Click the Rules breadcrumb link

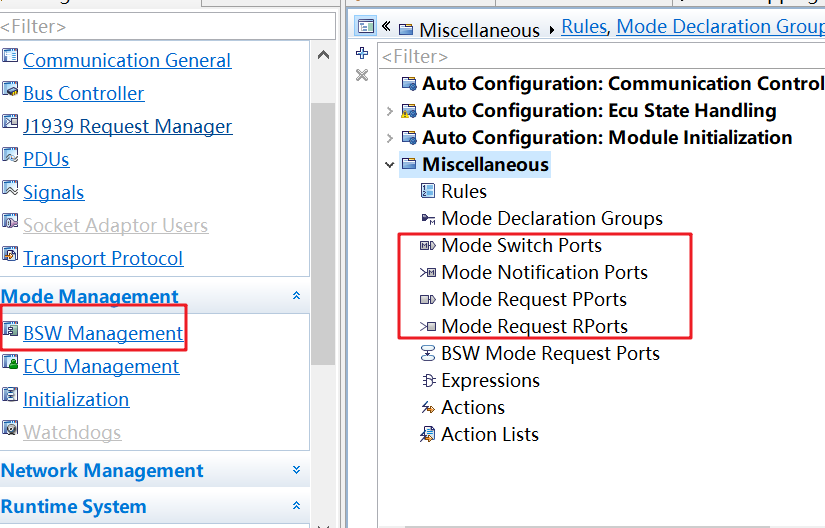(584, 27)
